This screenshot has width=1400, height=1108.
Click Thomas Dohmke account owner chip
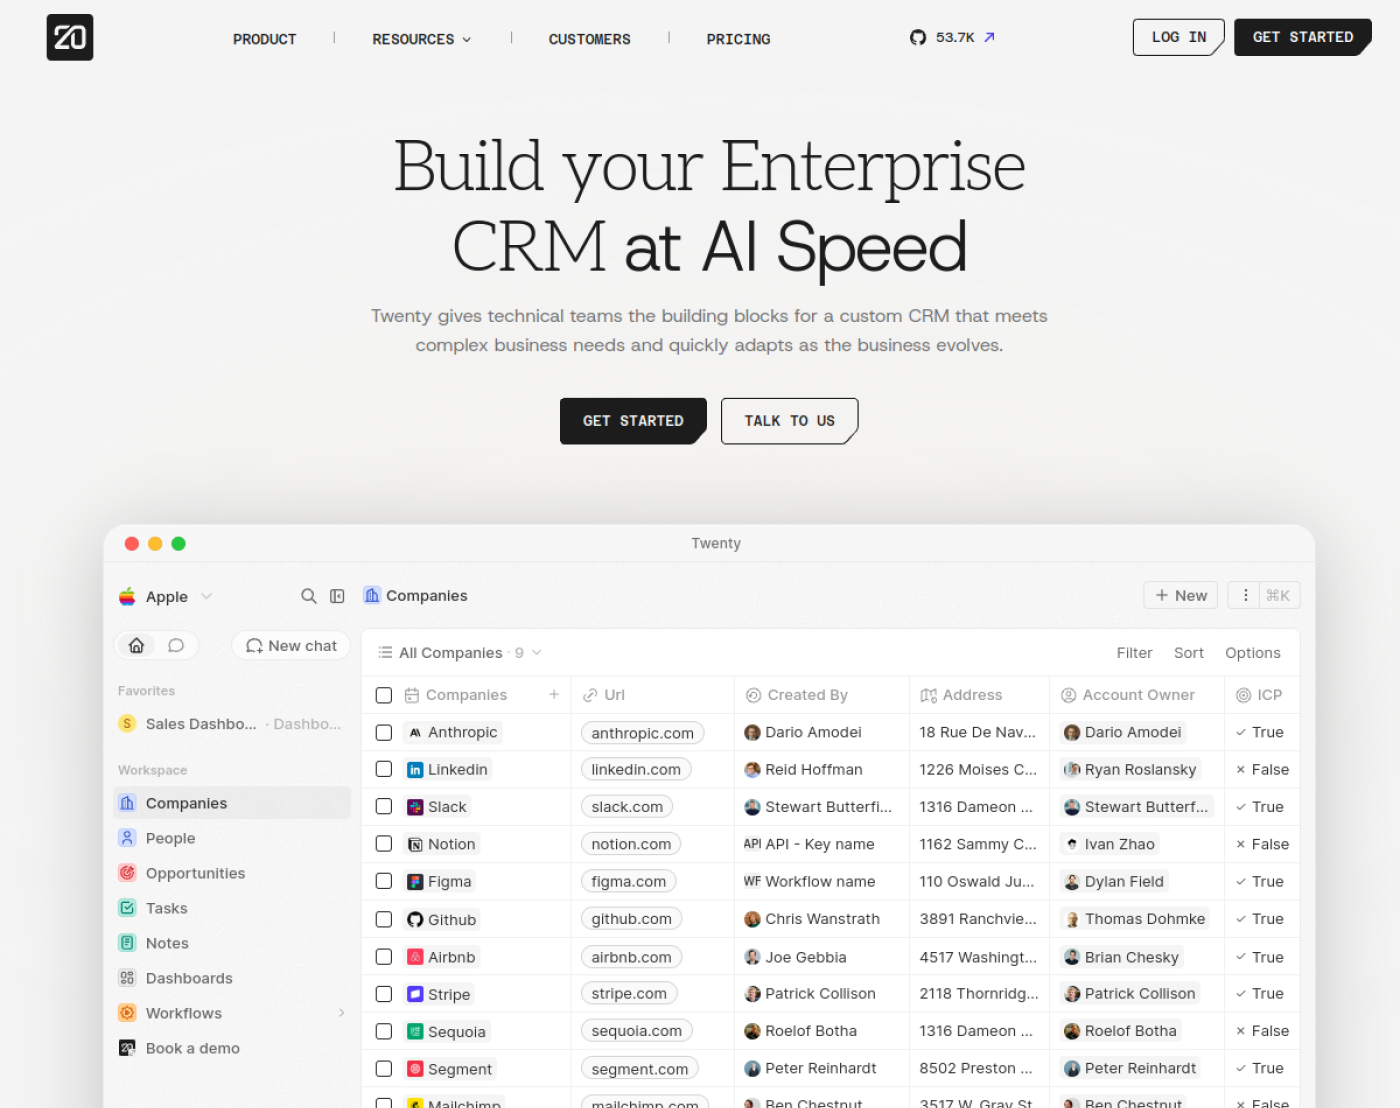point(1135,919)
